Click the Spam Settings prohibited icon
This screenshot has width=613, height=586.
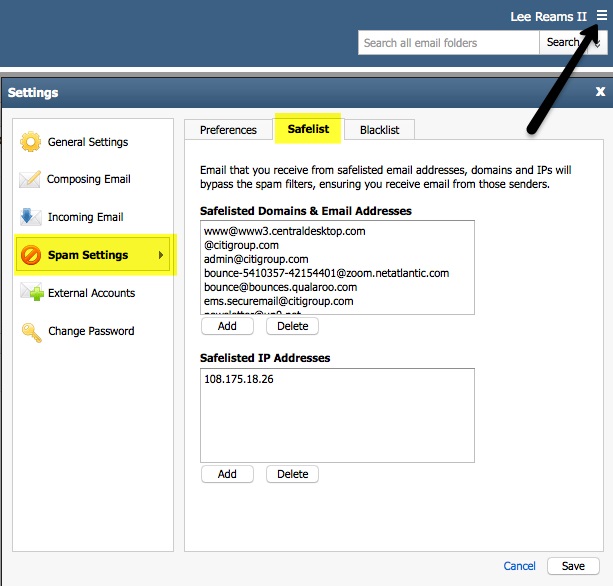tap(31, 254)
